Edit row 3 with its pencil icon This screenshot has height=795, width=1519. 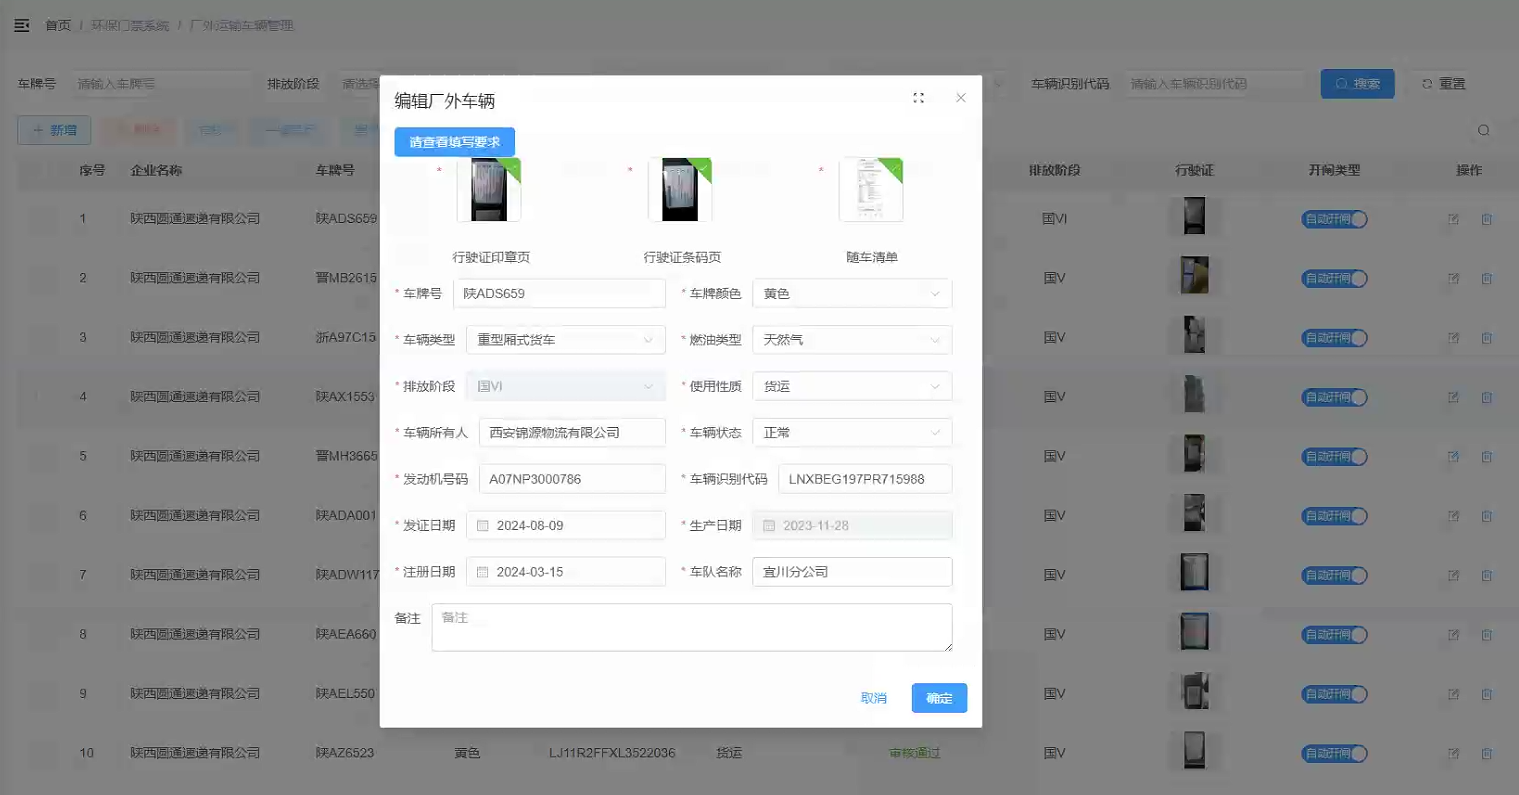tap(1454, 338)
